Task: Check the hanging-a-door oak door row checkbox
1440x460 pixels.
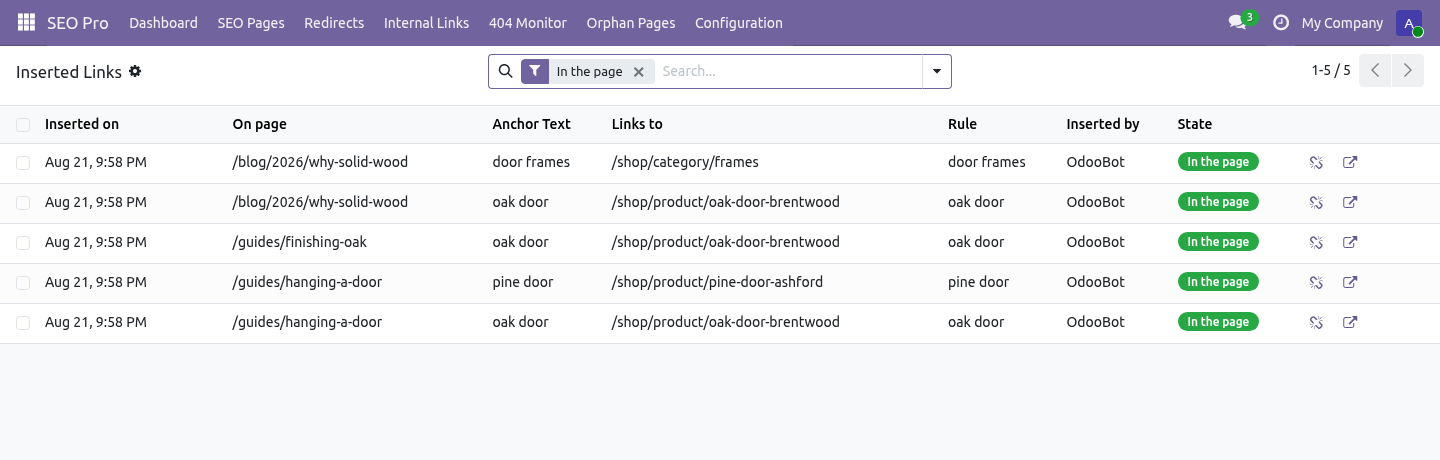Action: [23, 322]
